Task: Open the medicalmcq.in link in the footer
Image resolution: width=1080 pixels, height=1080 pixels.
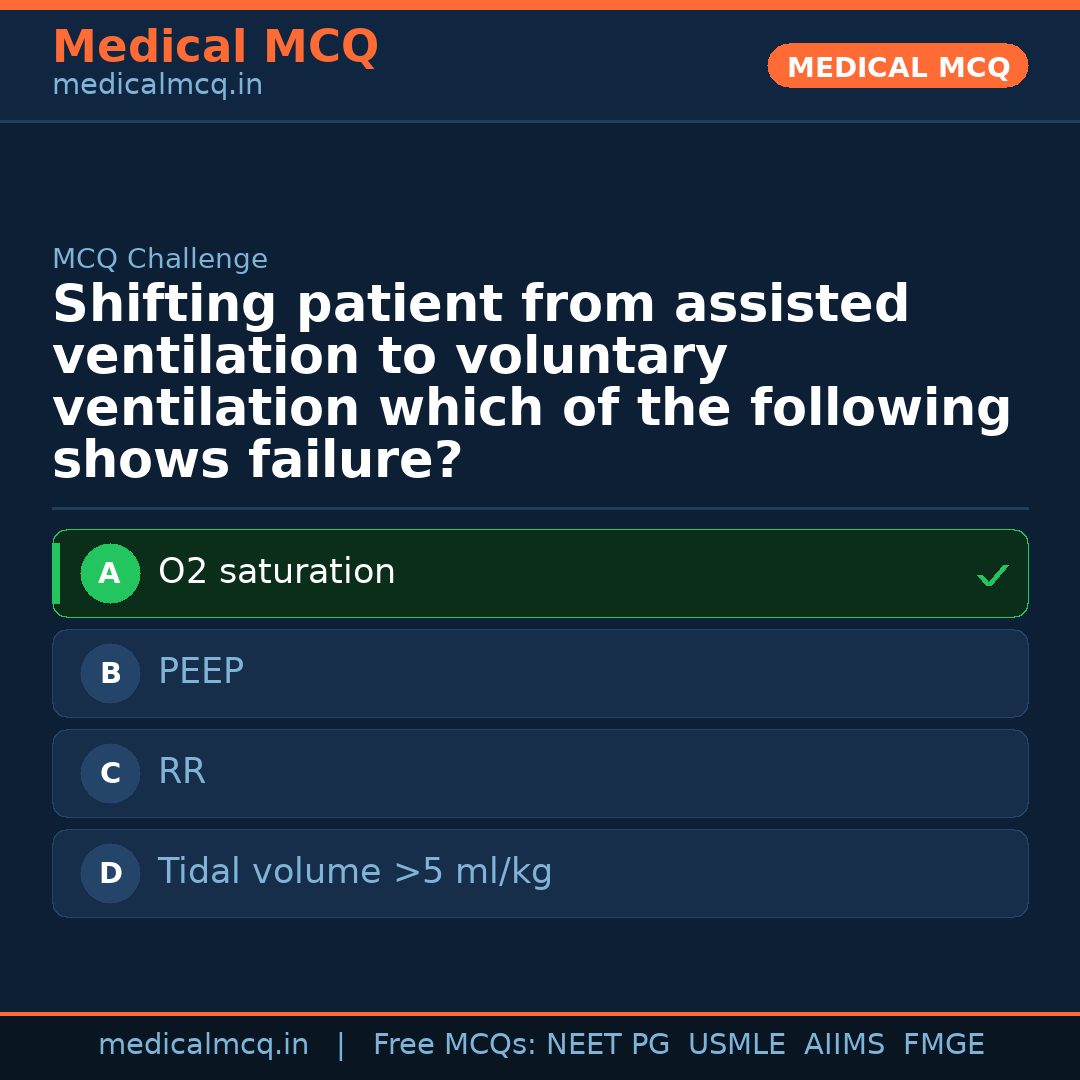Action: 203,1045
